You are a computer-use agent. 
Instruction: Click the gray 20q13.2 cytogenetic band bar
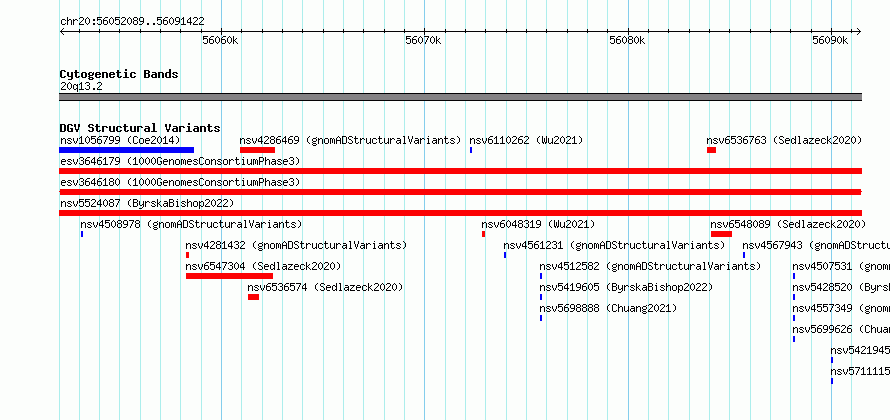(x=460, y=97)
